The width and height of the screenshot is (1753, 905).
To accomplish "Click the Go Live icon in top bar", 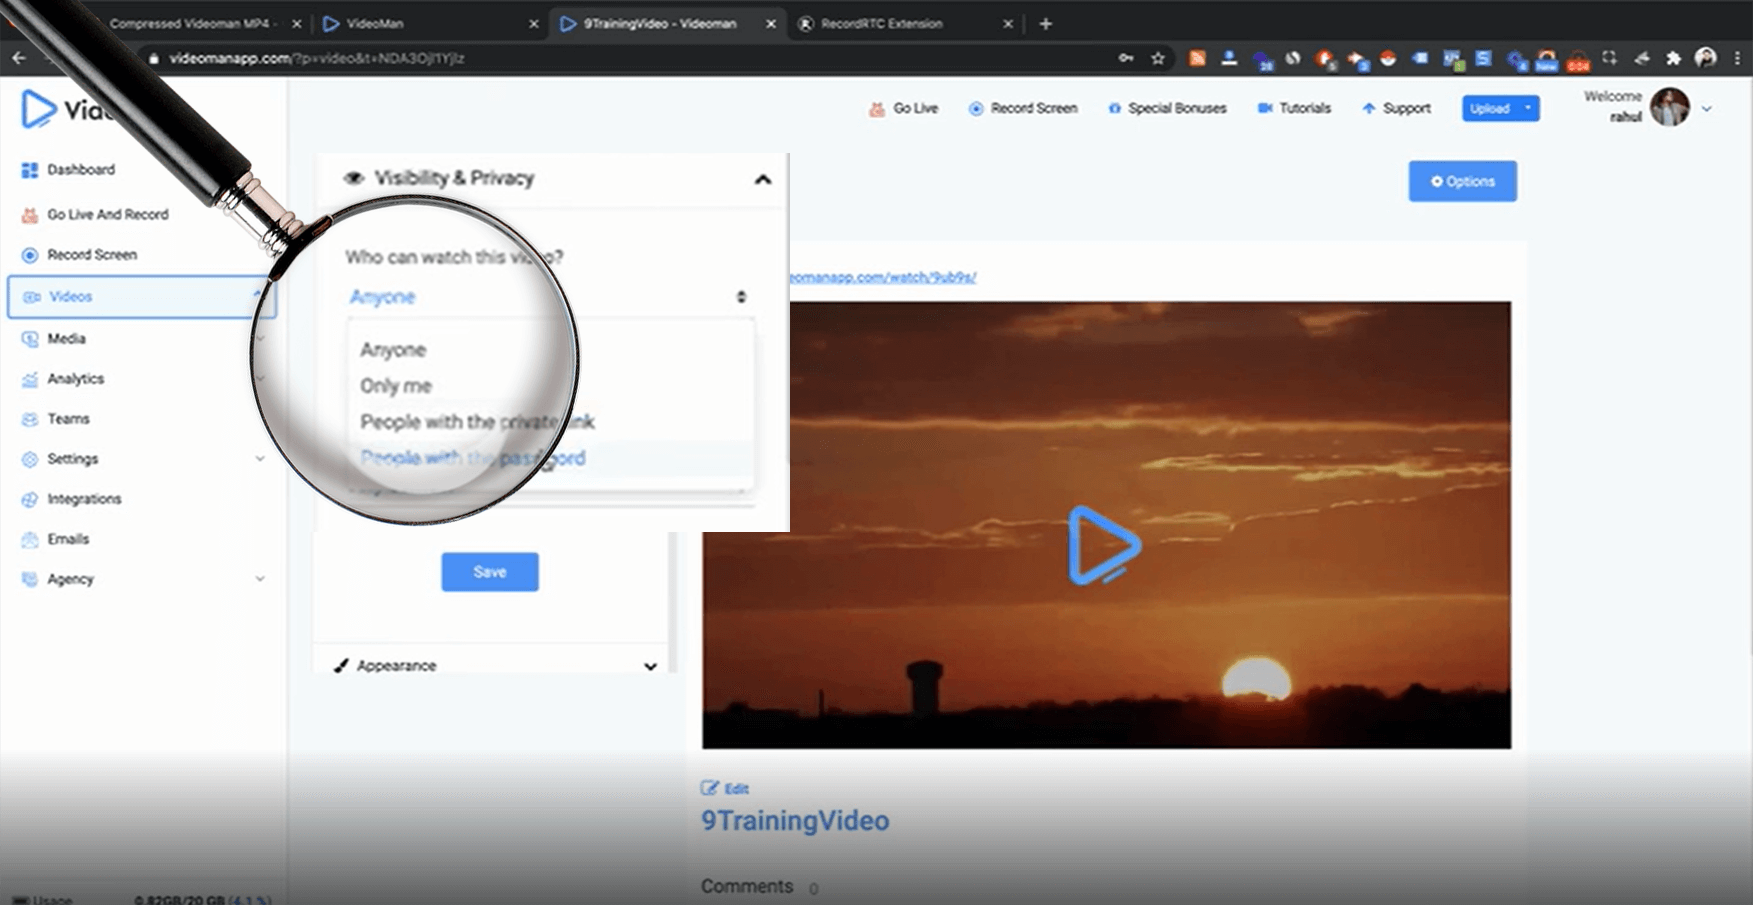I will [x=877, y=109].
